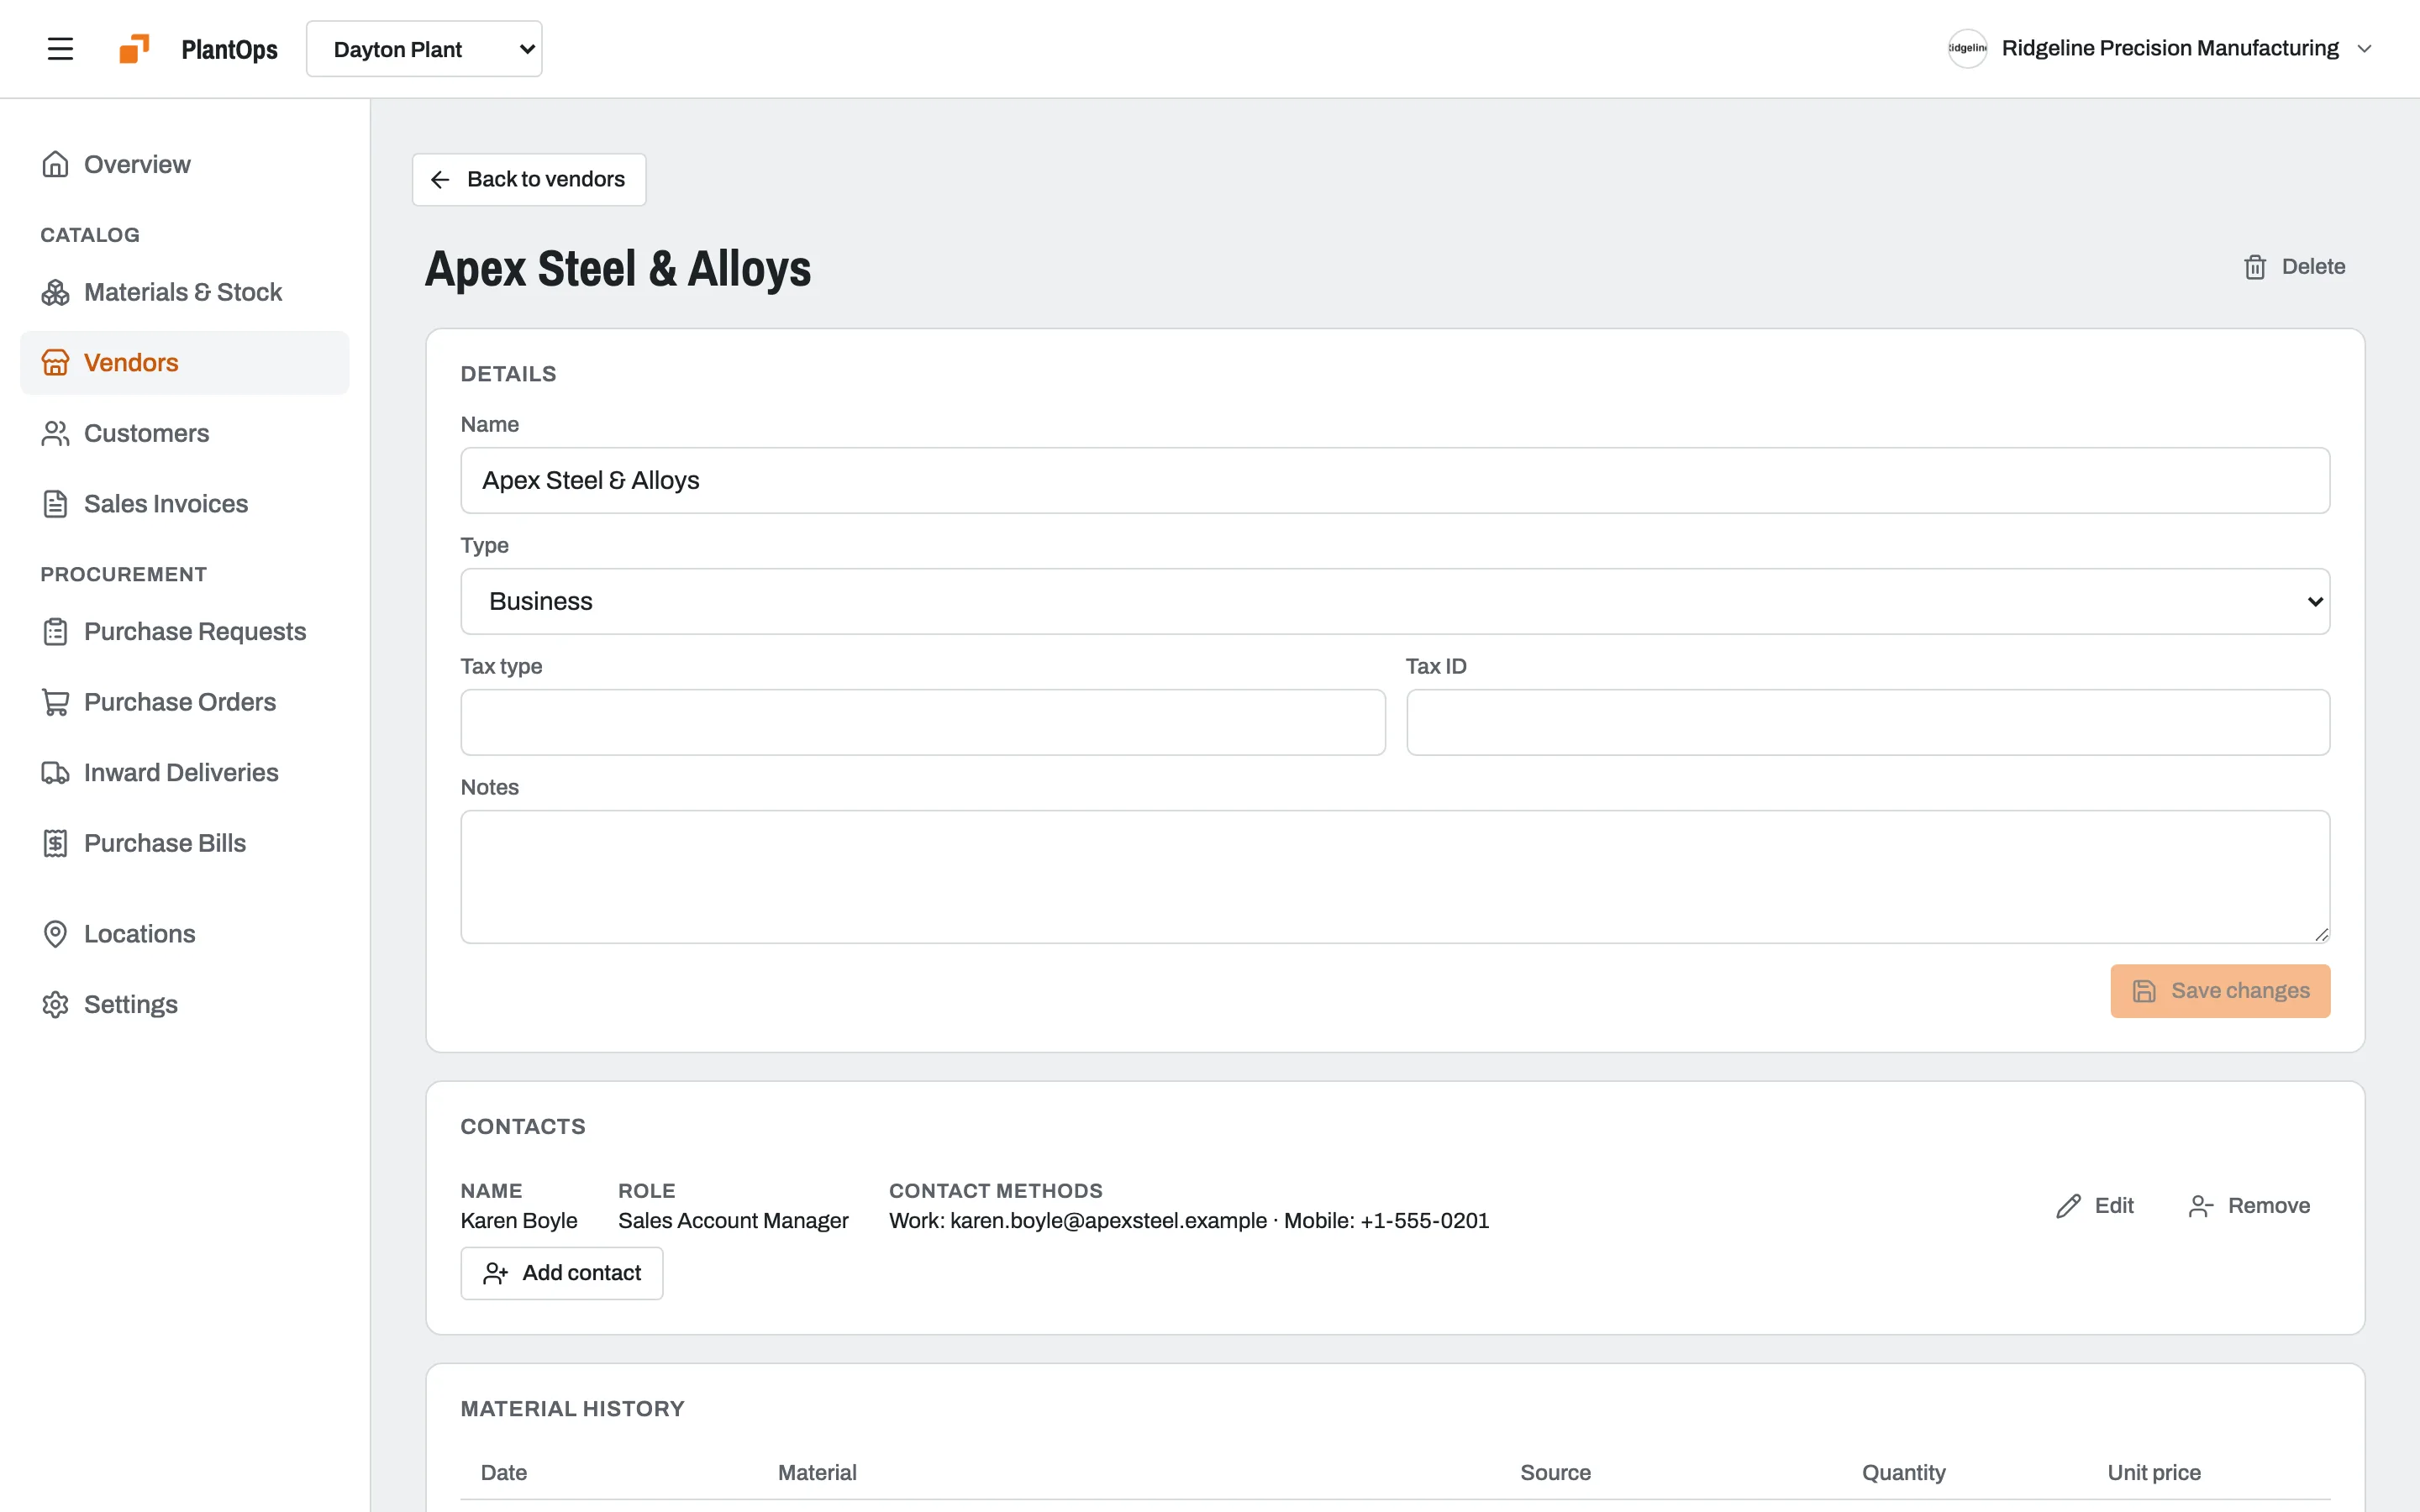The image size is (2420, 1512).
Task: Click the vendor Name input field
Action: tap(1395, 480)
